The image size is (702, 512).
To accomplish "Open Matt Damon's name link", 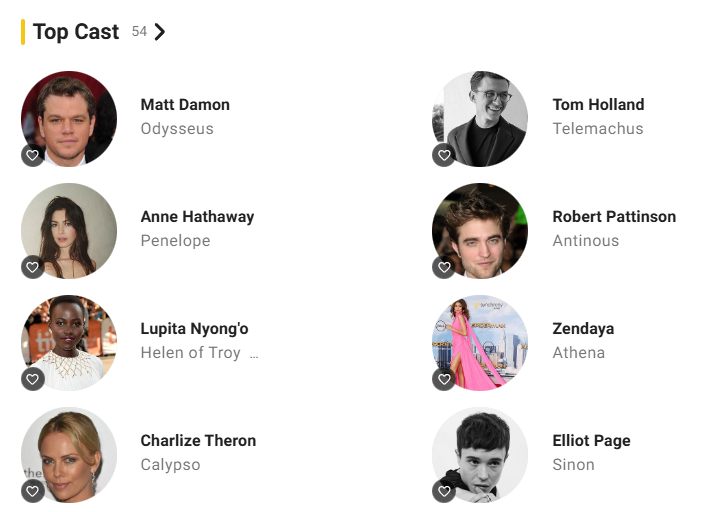I will point(185,105).
